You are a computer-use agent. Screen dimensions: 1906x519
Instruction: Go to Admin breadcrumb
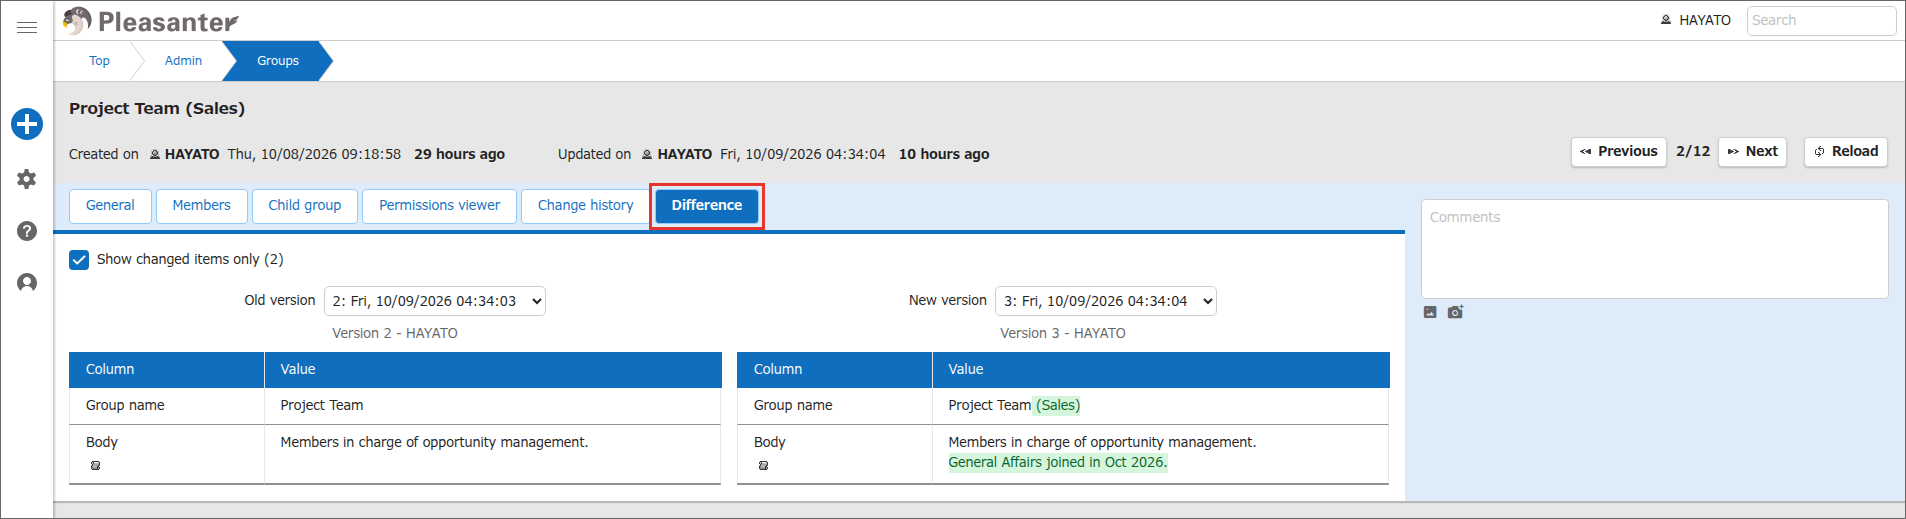coord(183,61)
